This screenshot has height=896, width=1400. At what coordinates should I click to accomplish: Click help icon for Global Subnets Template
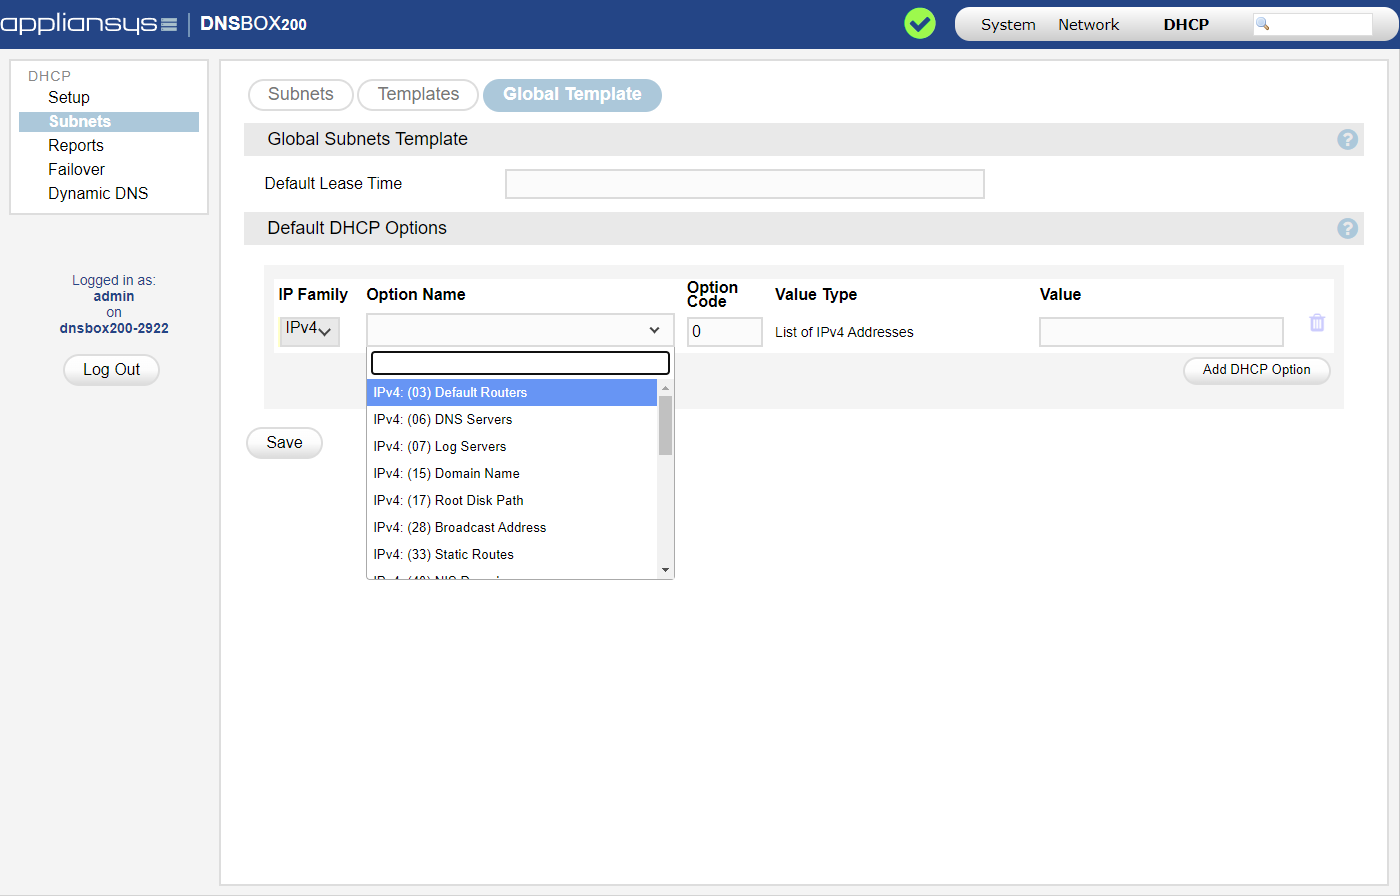pyautogui.click(x=1347, y=140)
